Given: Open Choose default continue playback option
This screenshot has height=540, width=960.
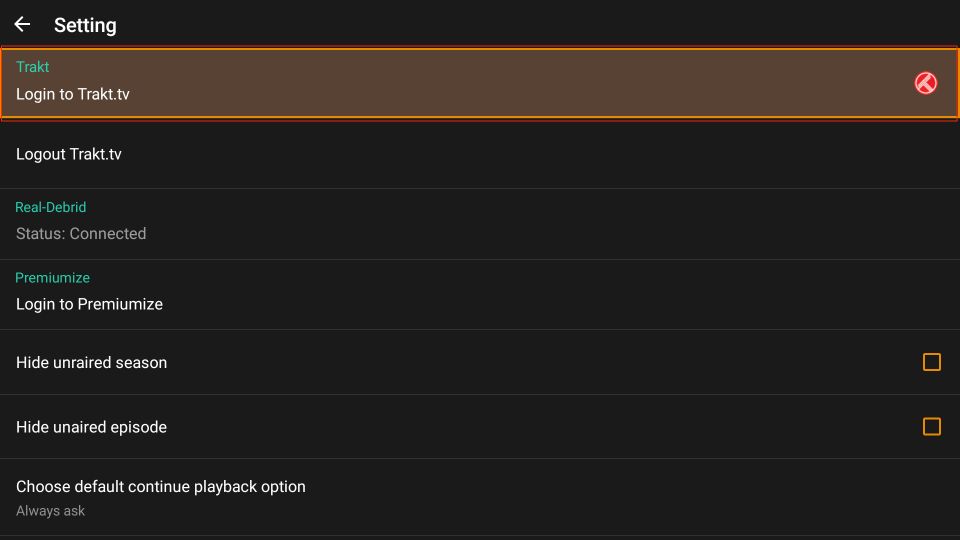Looking at the screenshot, I should 480,497.
